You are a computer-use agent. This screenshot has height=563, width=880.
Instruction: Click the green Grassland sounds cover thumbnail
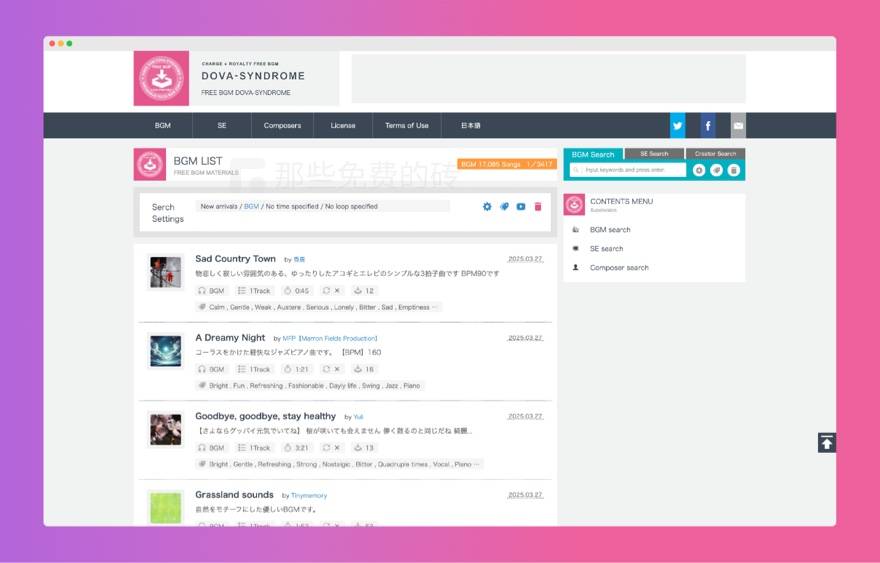(166, 508)
